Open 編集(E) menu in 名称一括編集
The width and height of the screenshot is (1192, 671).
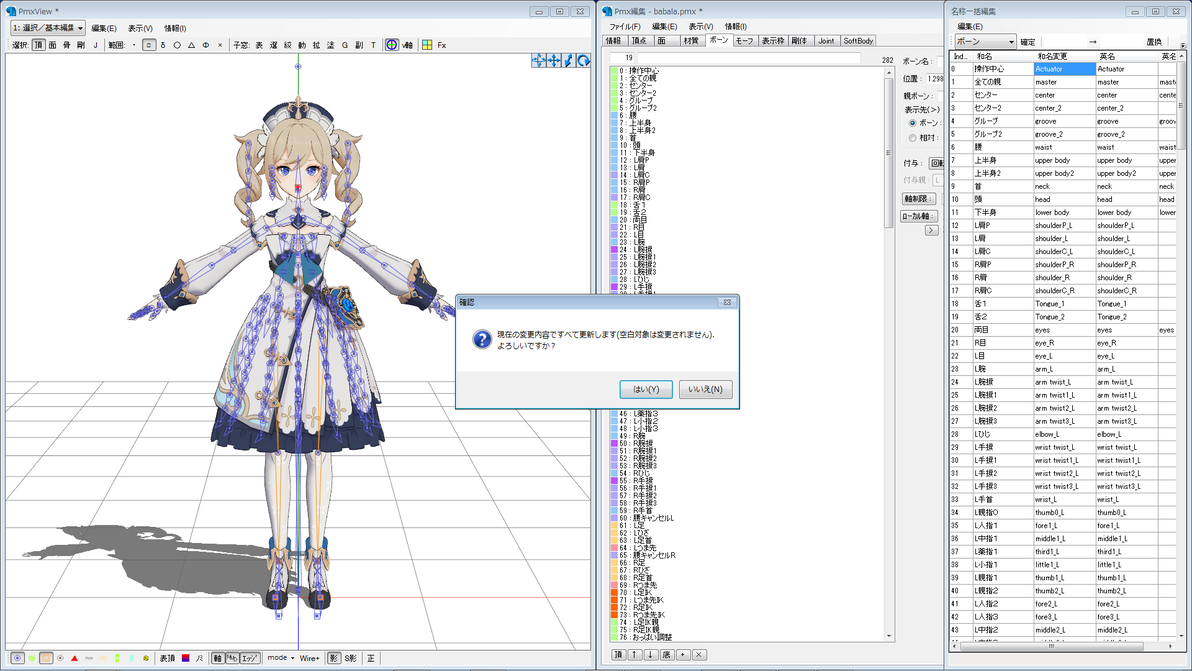point(969,27)
